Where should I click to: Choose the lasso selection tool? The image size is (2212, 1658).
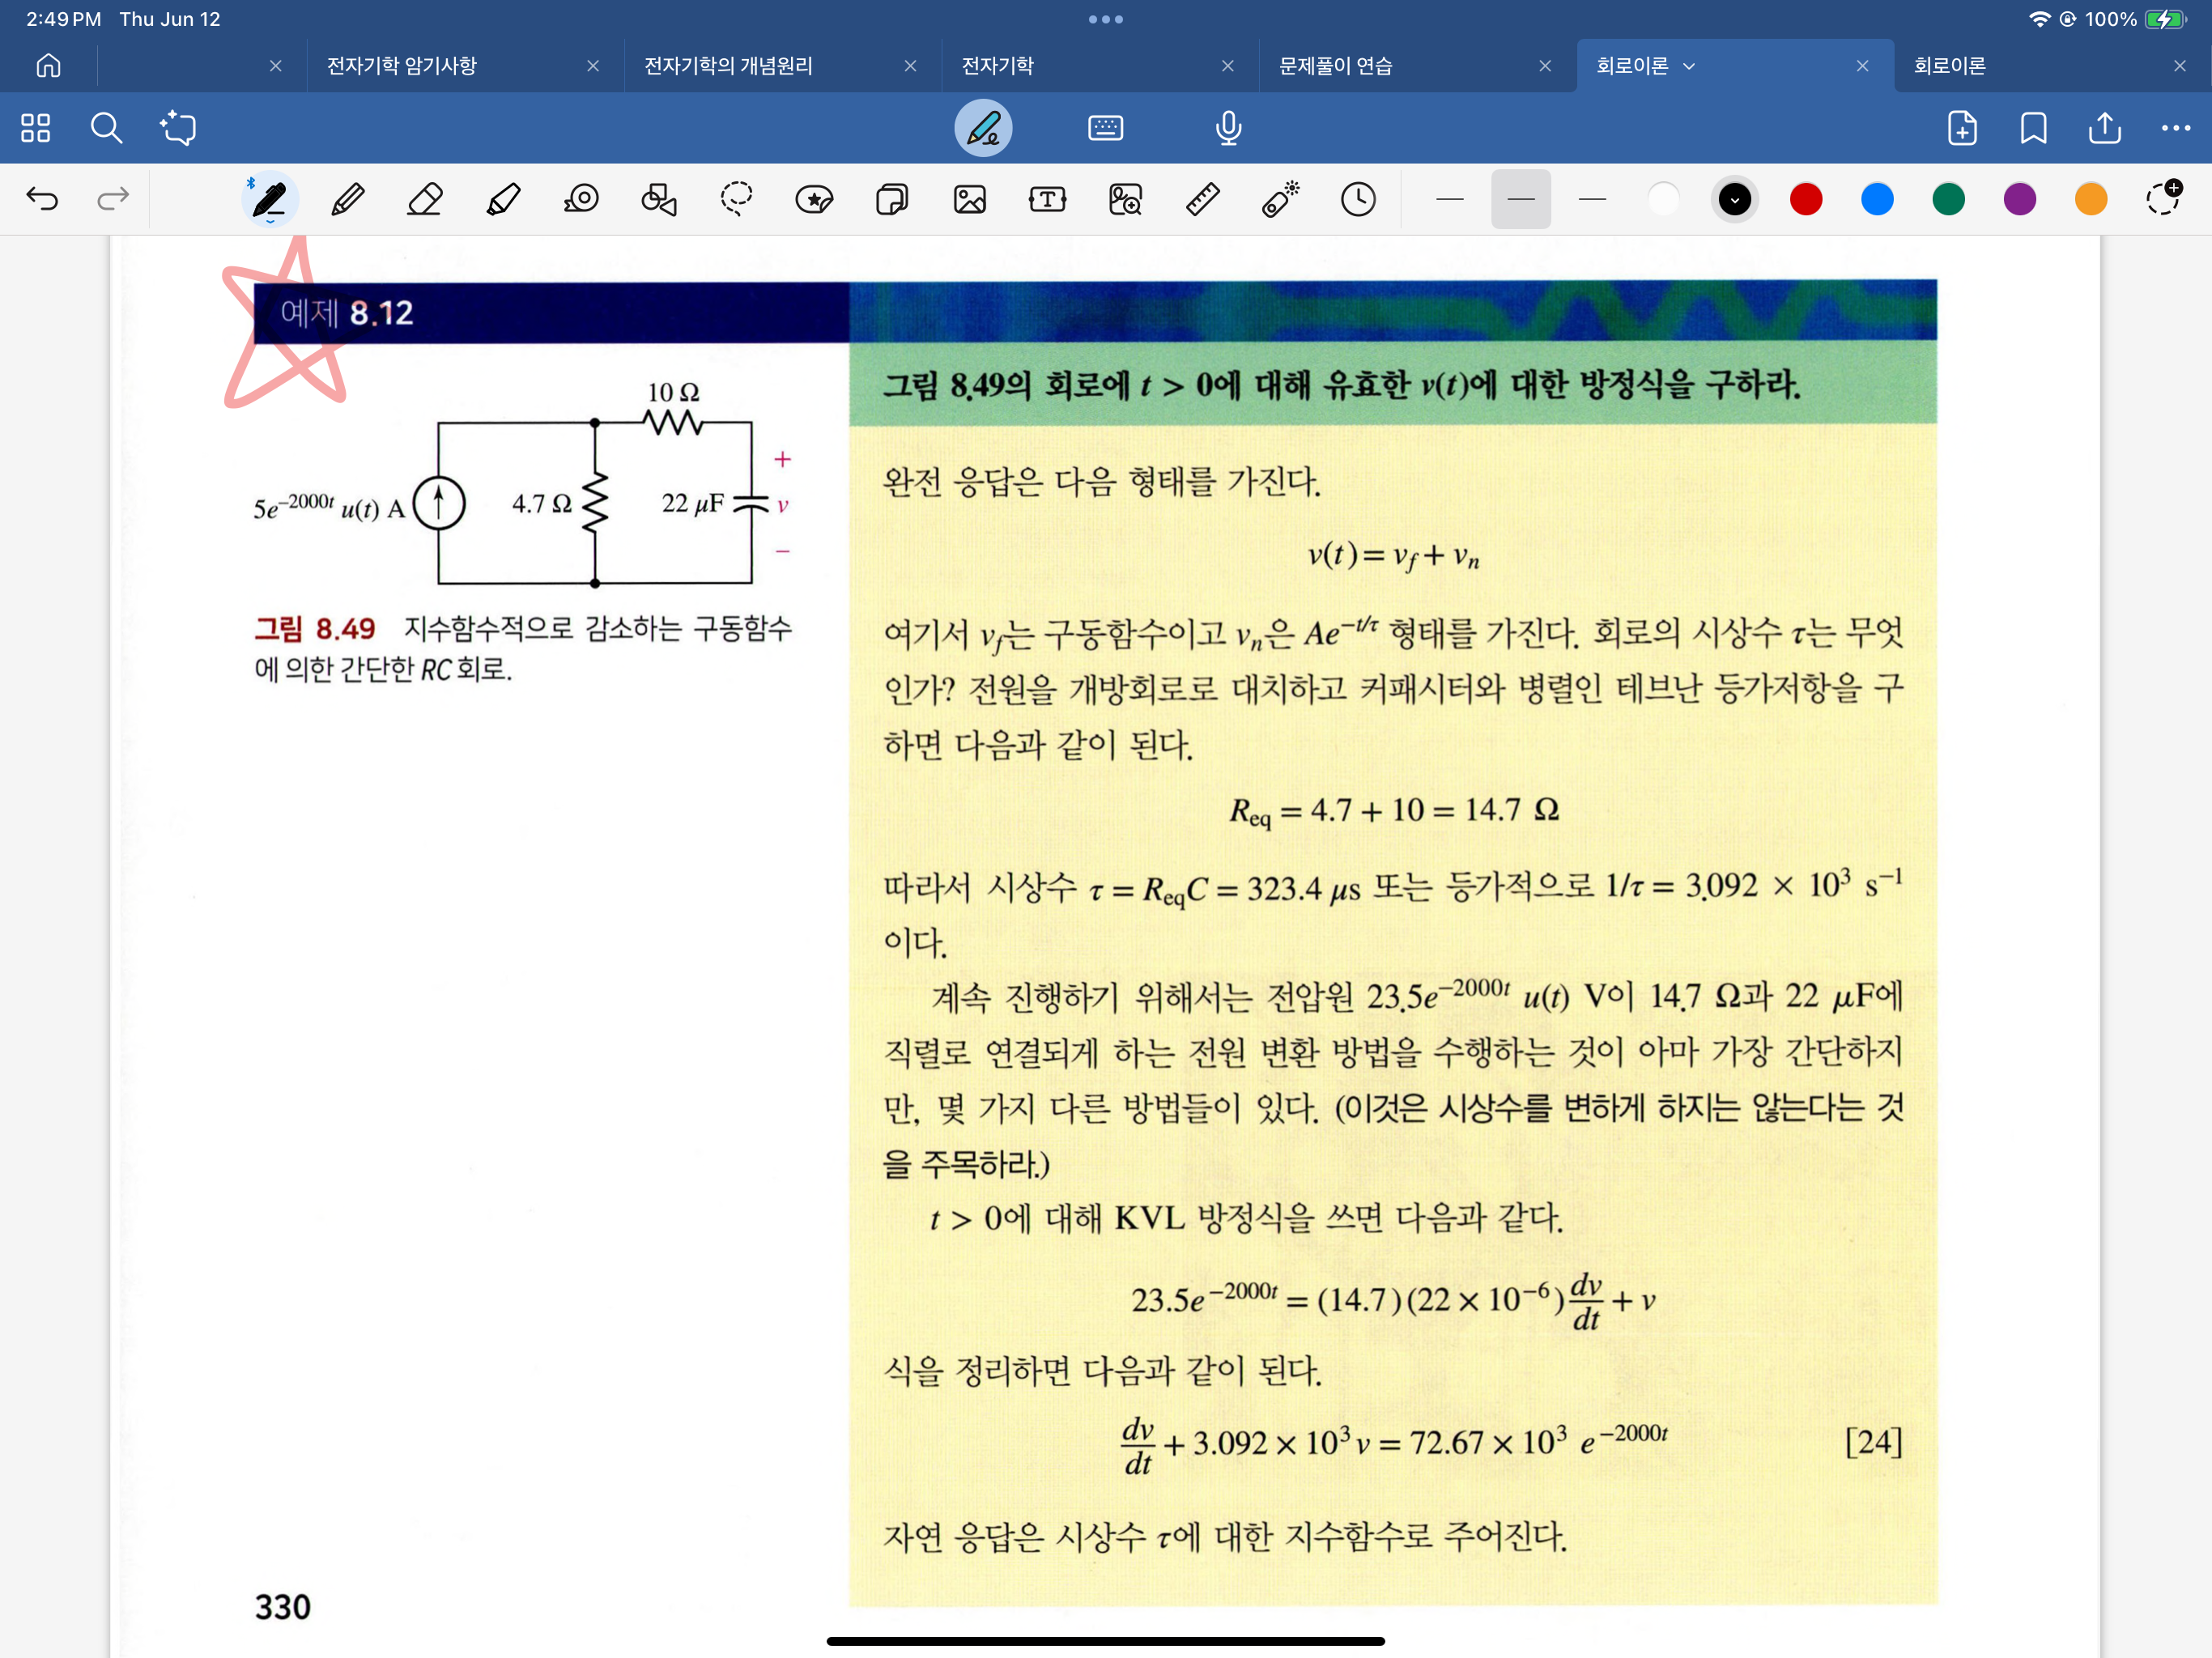click(736, 199)
